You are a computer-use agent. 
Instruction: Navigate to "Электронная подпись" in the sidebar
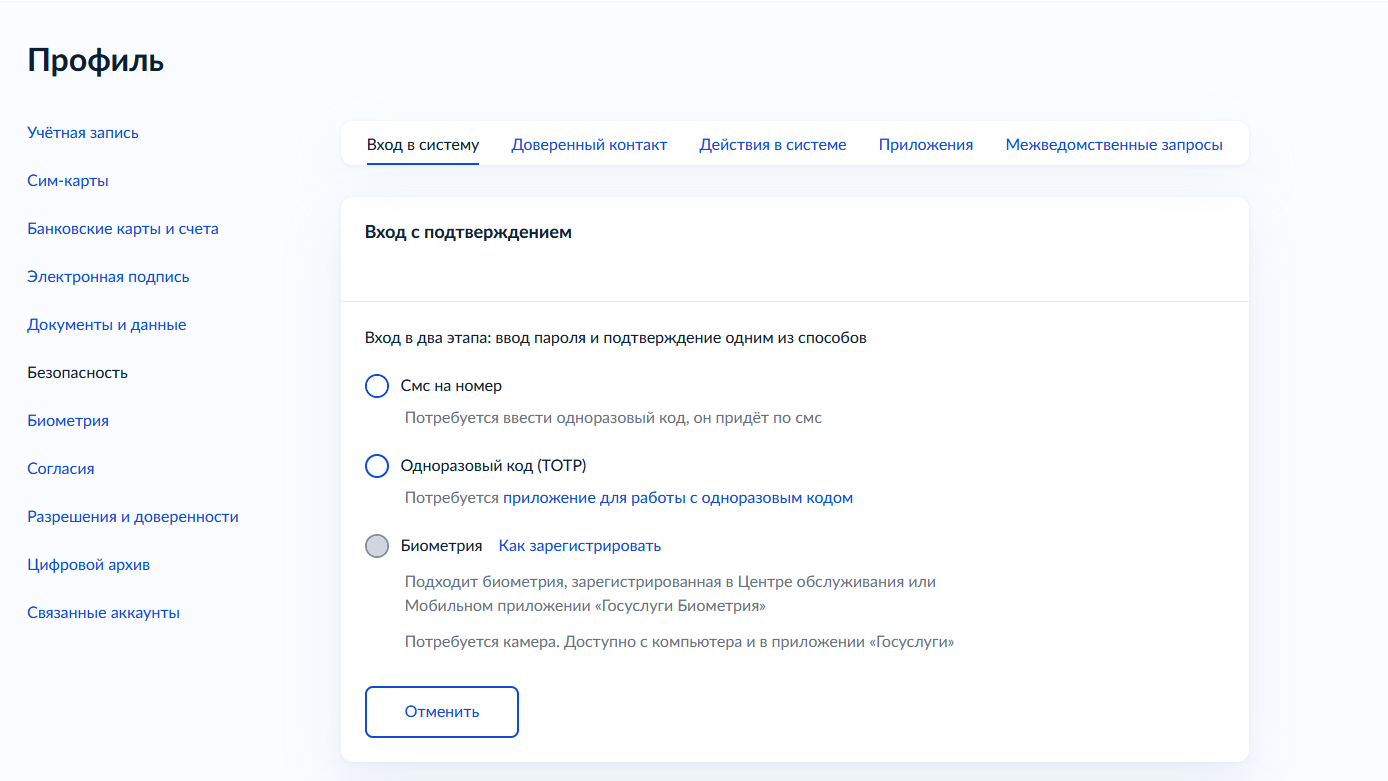(x=108, y=277)
